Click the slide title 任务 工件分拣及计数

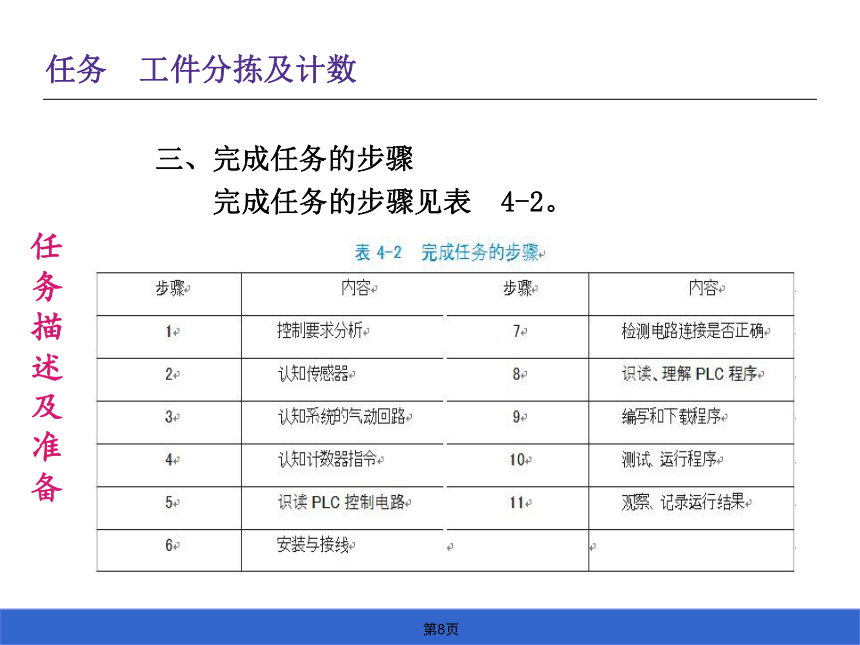click(x=201, y=70)
